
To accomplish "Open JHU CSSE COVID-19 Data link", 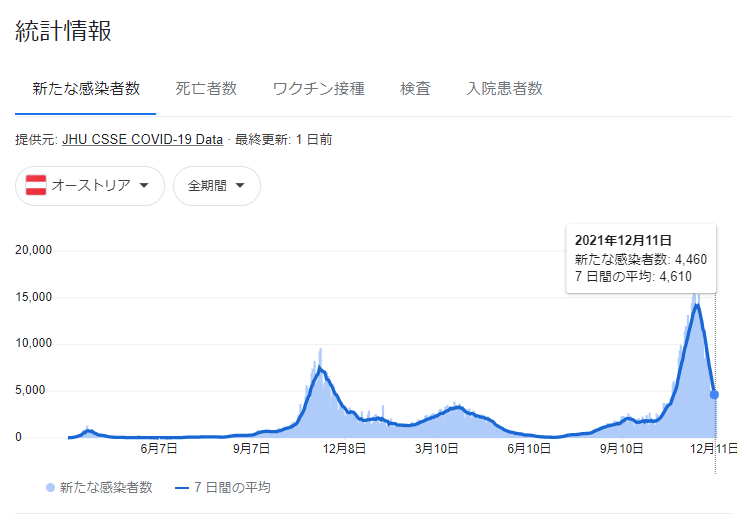I will click(142, 140).
